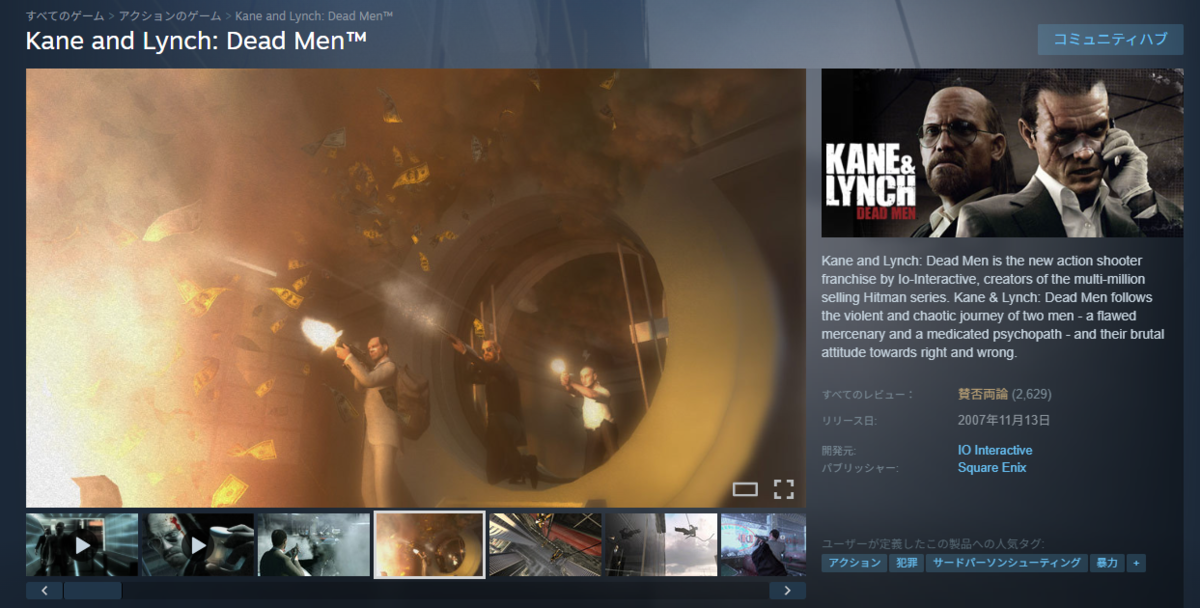The width and height of the screenshot is (1200, 608).
Task: Open fullscreen view icon on screenshot
Action: [784, 489]
